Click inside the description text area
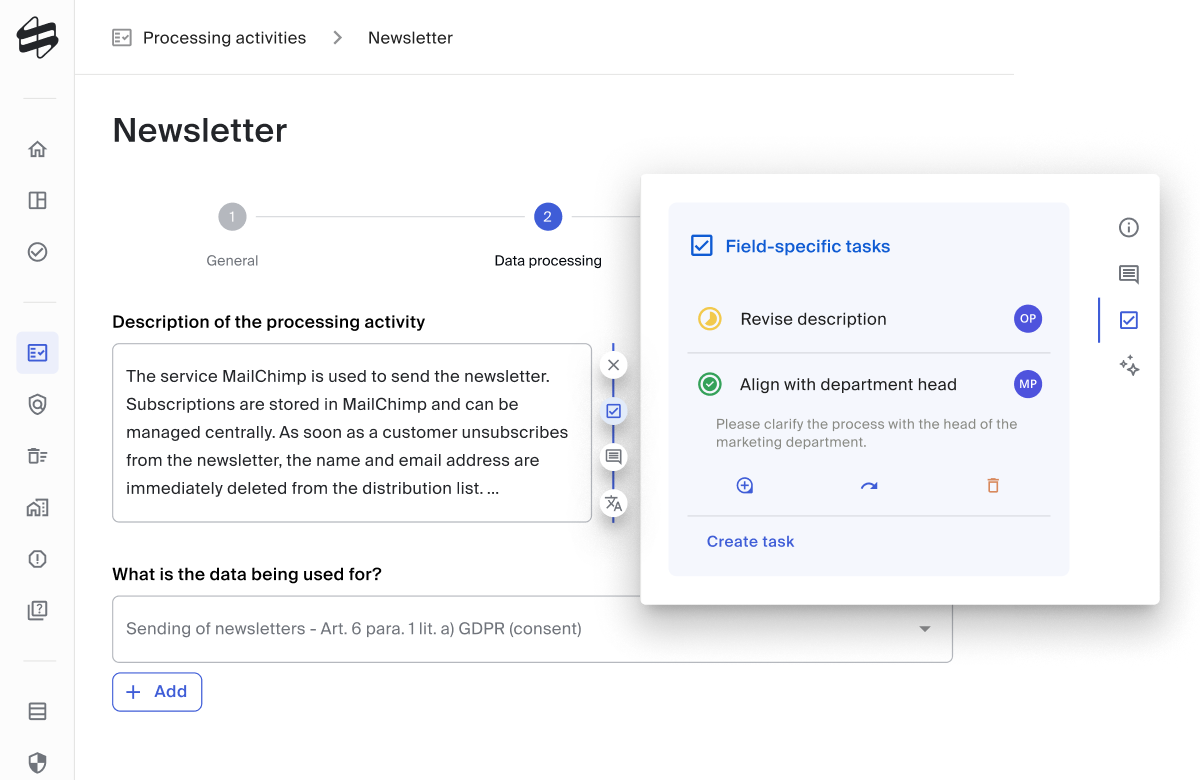 [x=352, y=433]
